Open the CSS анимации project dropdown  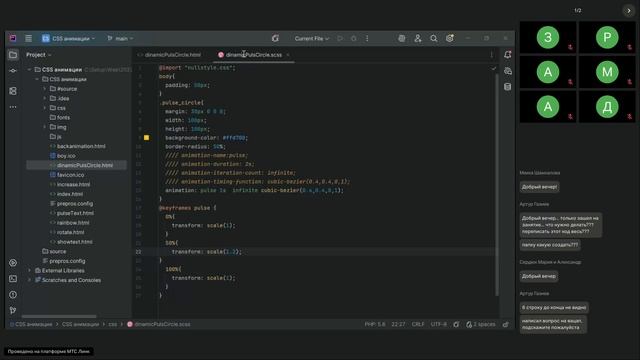click(68, 38)
